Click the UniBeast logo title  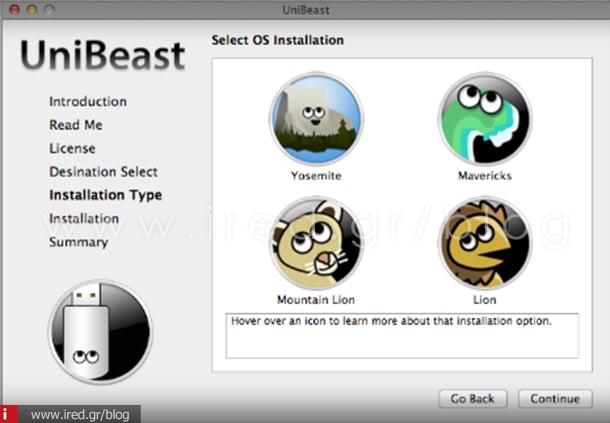coord(103,56)
